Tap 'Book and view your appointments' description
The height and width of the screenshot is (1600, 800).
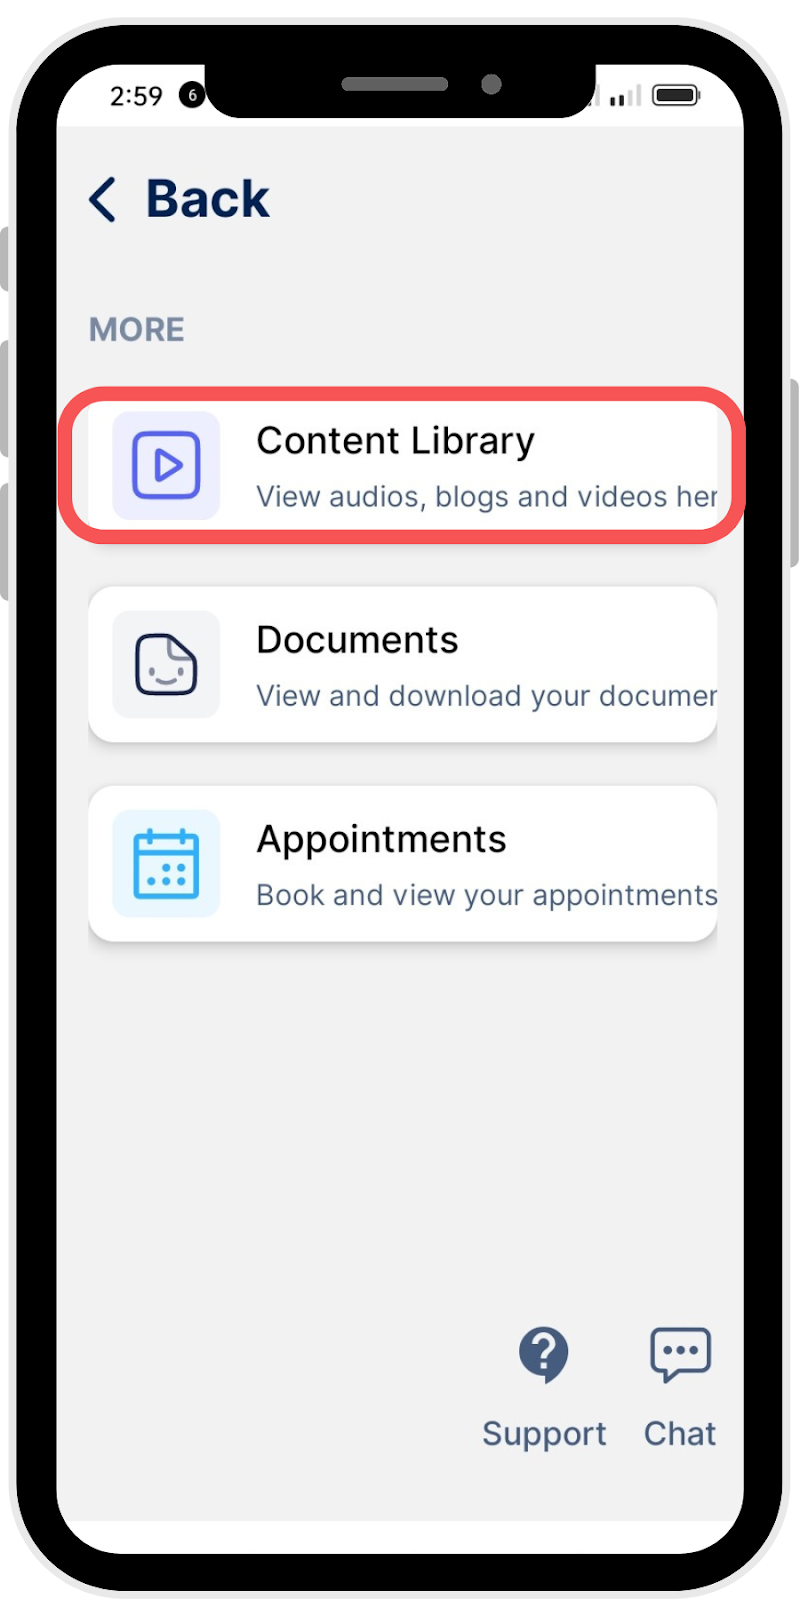(487, 894)
